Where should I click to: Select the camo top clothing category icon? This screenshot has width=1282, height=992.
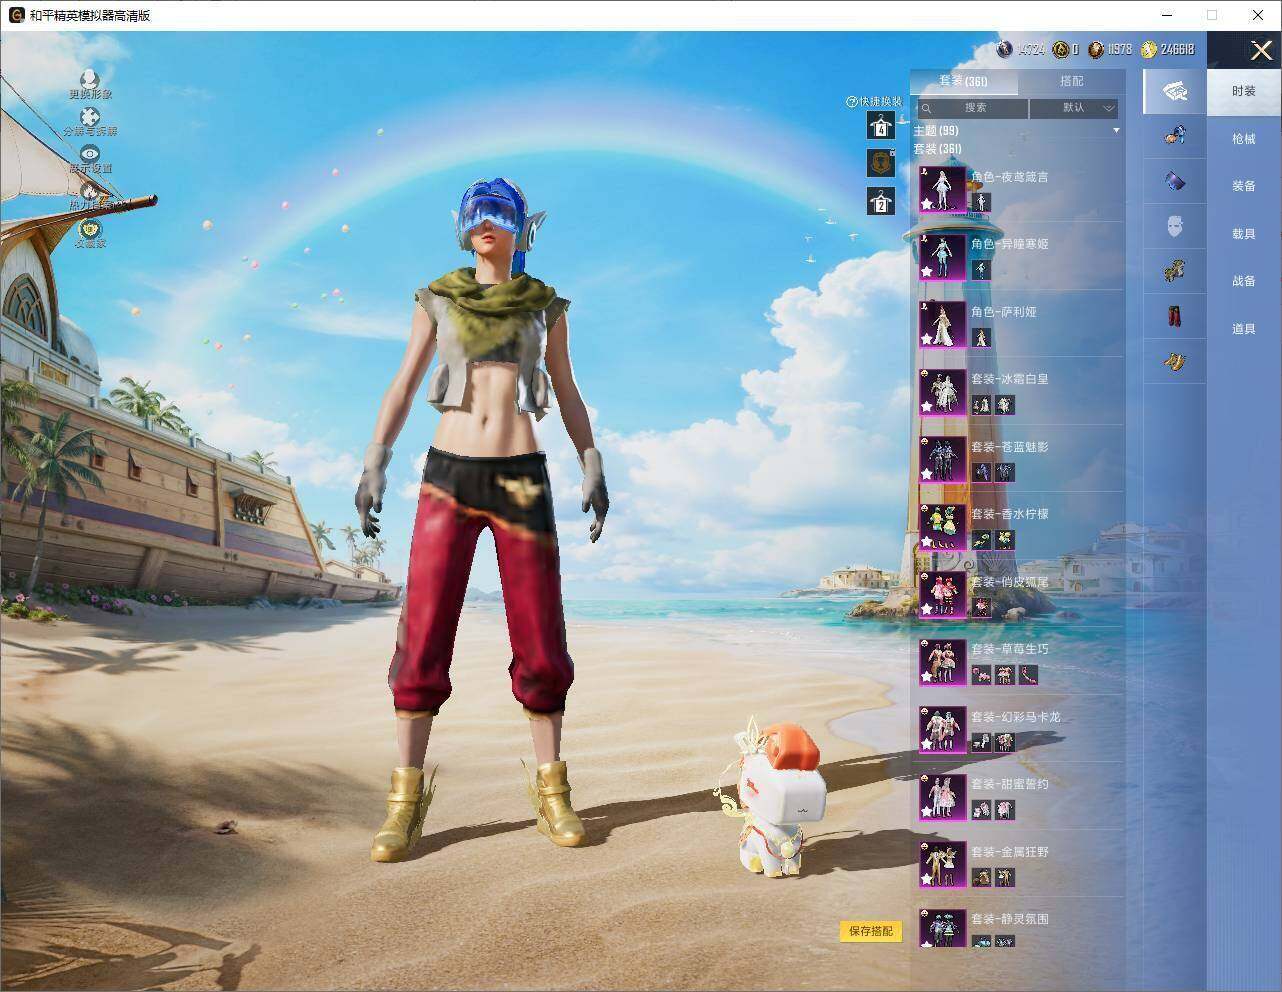click(1175, 270)
